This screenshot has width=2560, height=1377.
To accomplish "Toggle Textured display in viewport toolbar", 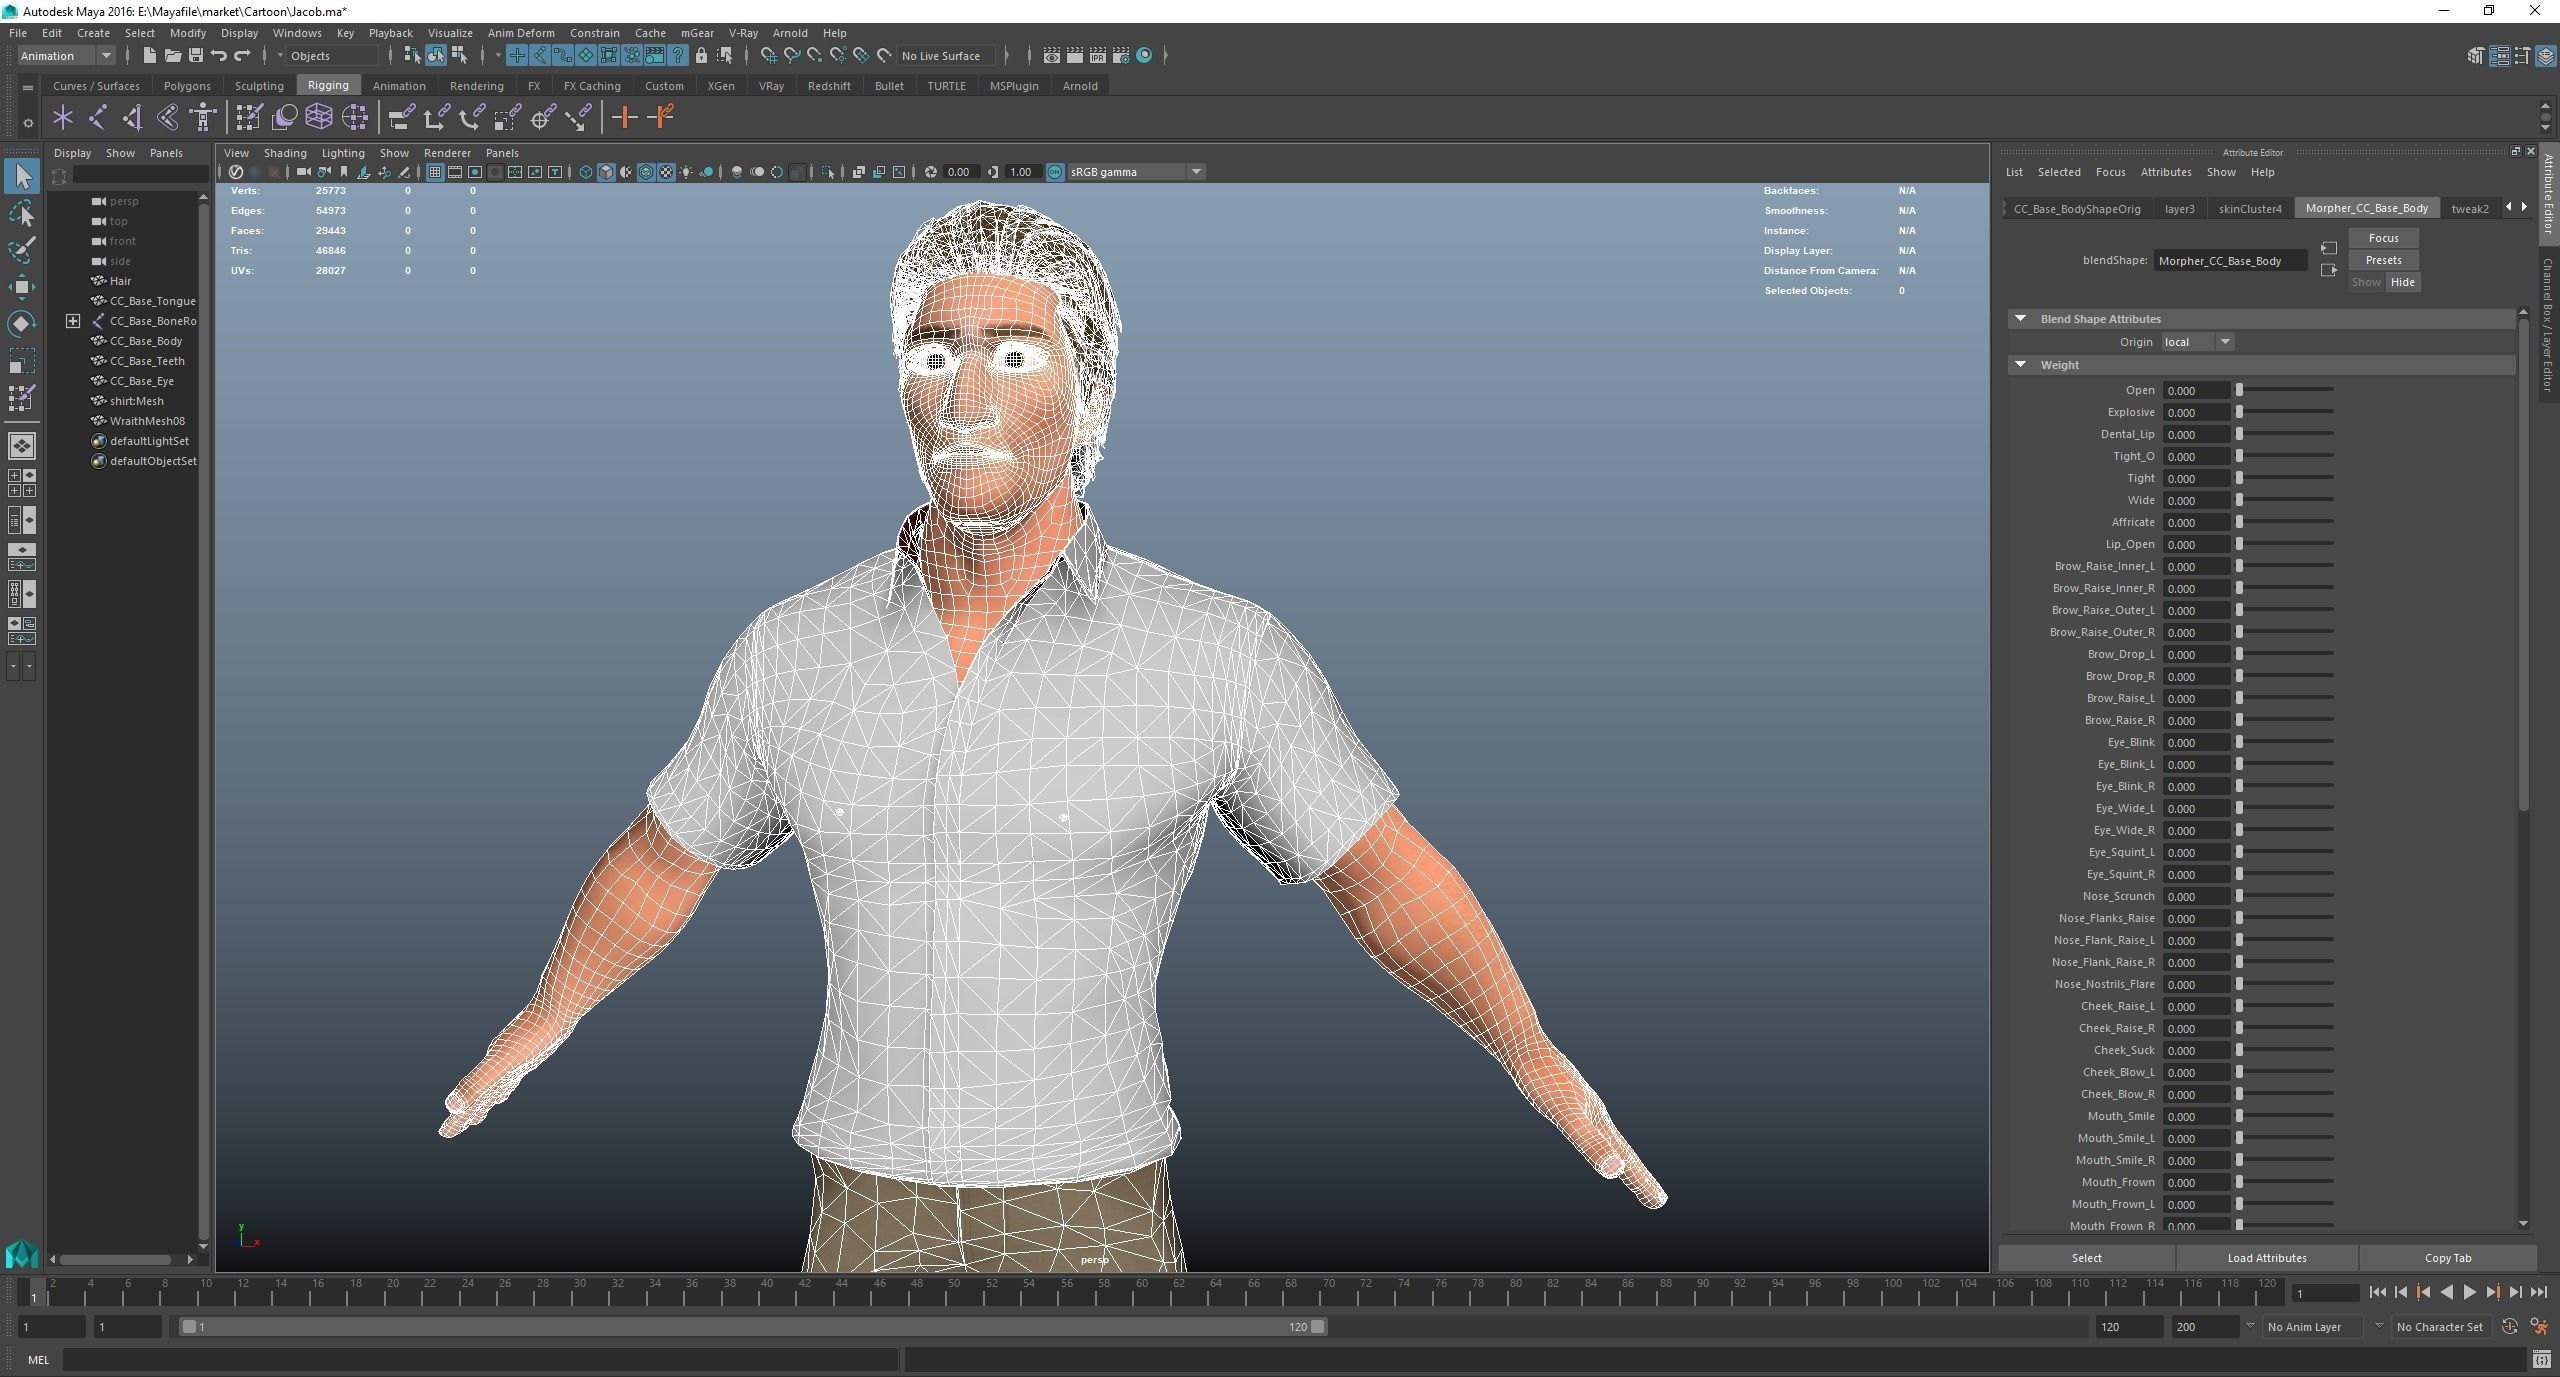I will (x=666, y=172).
